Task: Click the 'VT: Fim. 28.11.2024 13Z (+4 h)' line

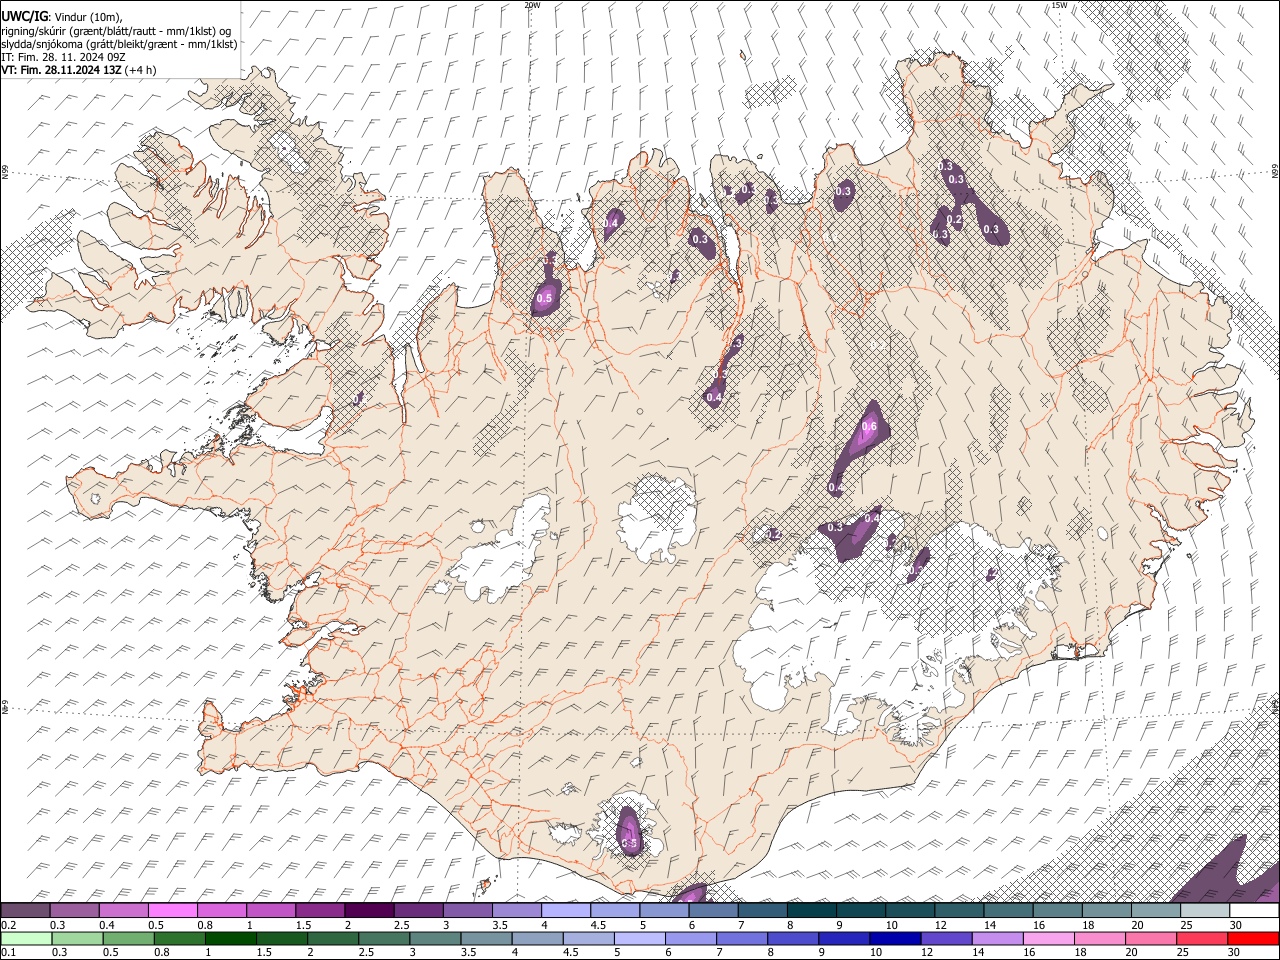Action: click(x=79, y=70)
